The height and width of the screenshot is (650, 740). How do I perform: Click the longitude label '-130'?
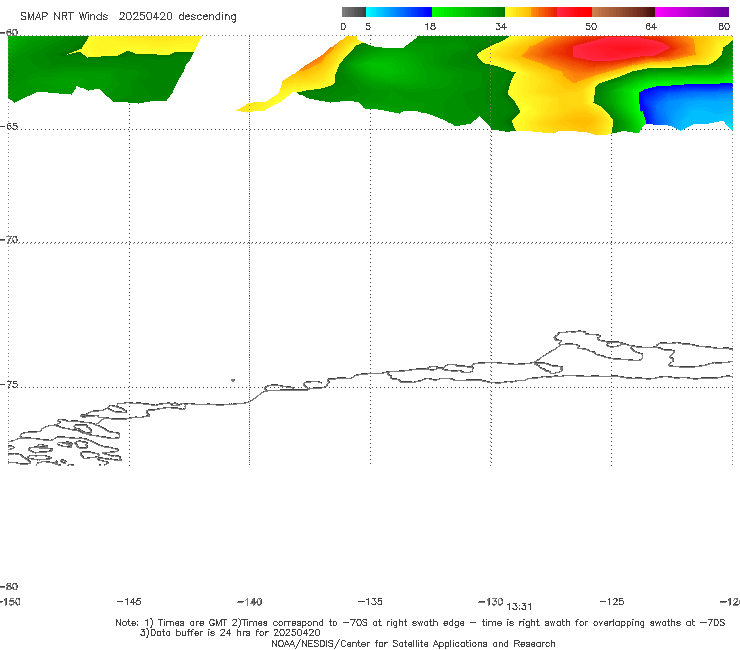click(491, 601)
